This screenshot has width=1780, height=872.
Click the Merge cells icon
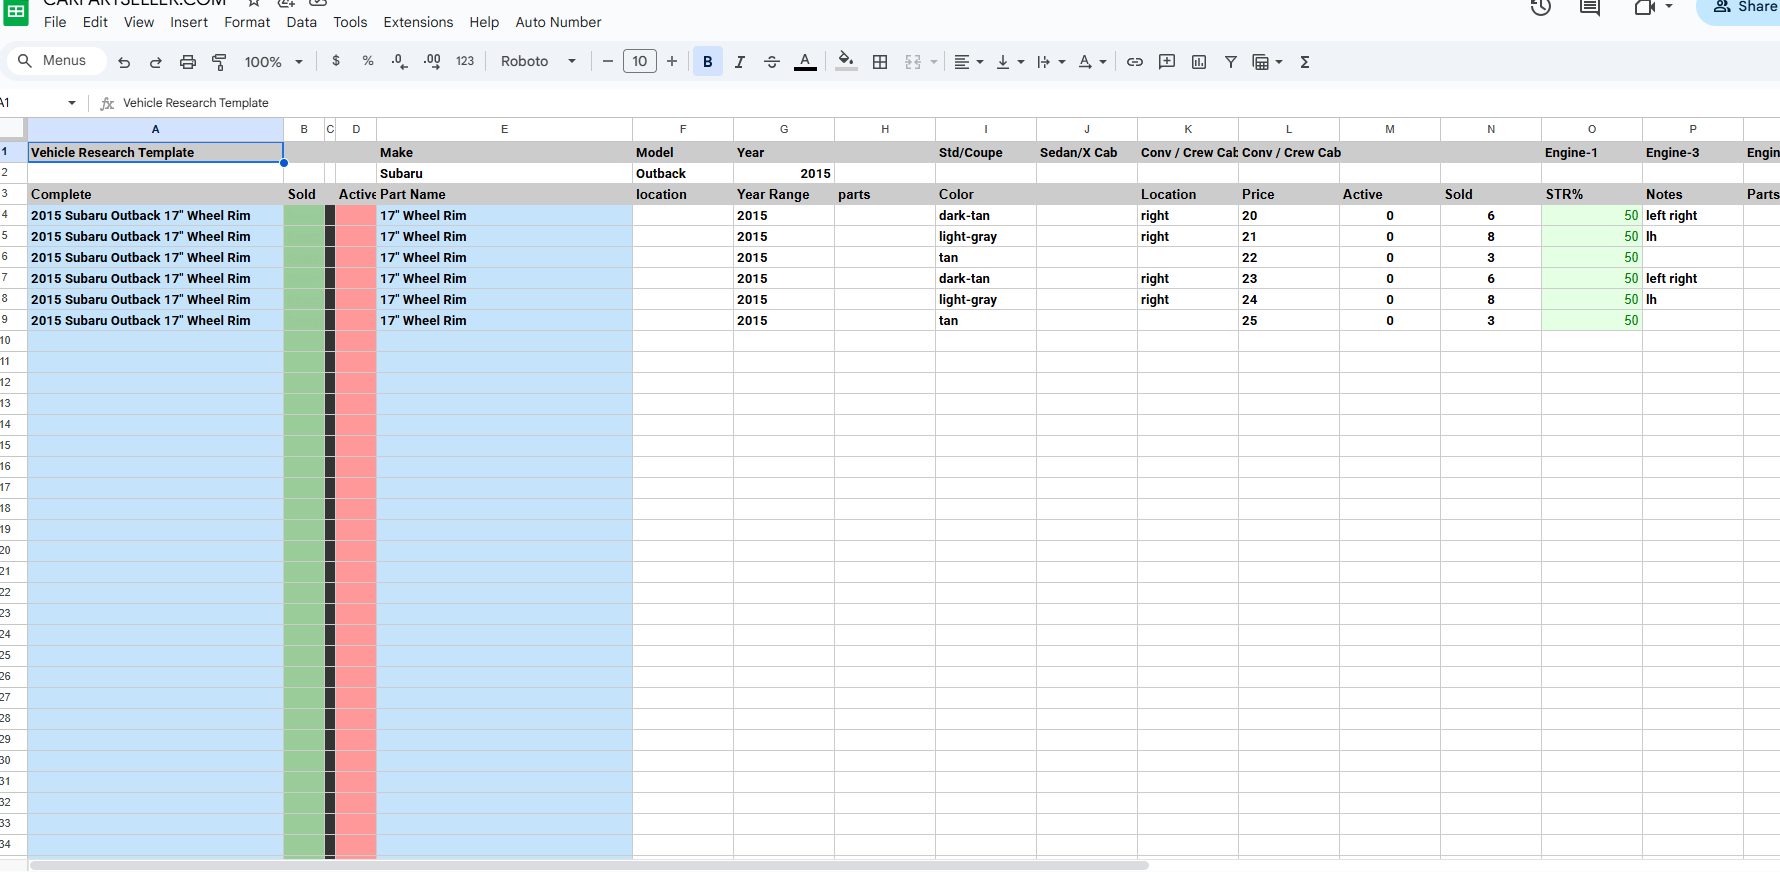coord(913,62)
